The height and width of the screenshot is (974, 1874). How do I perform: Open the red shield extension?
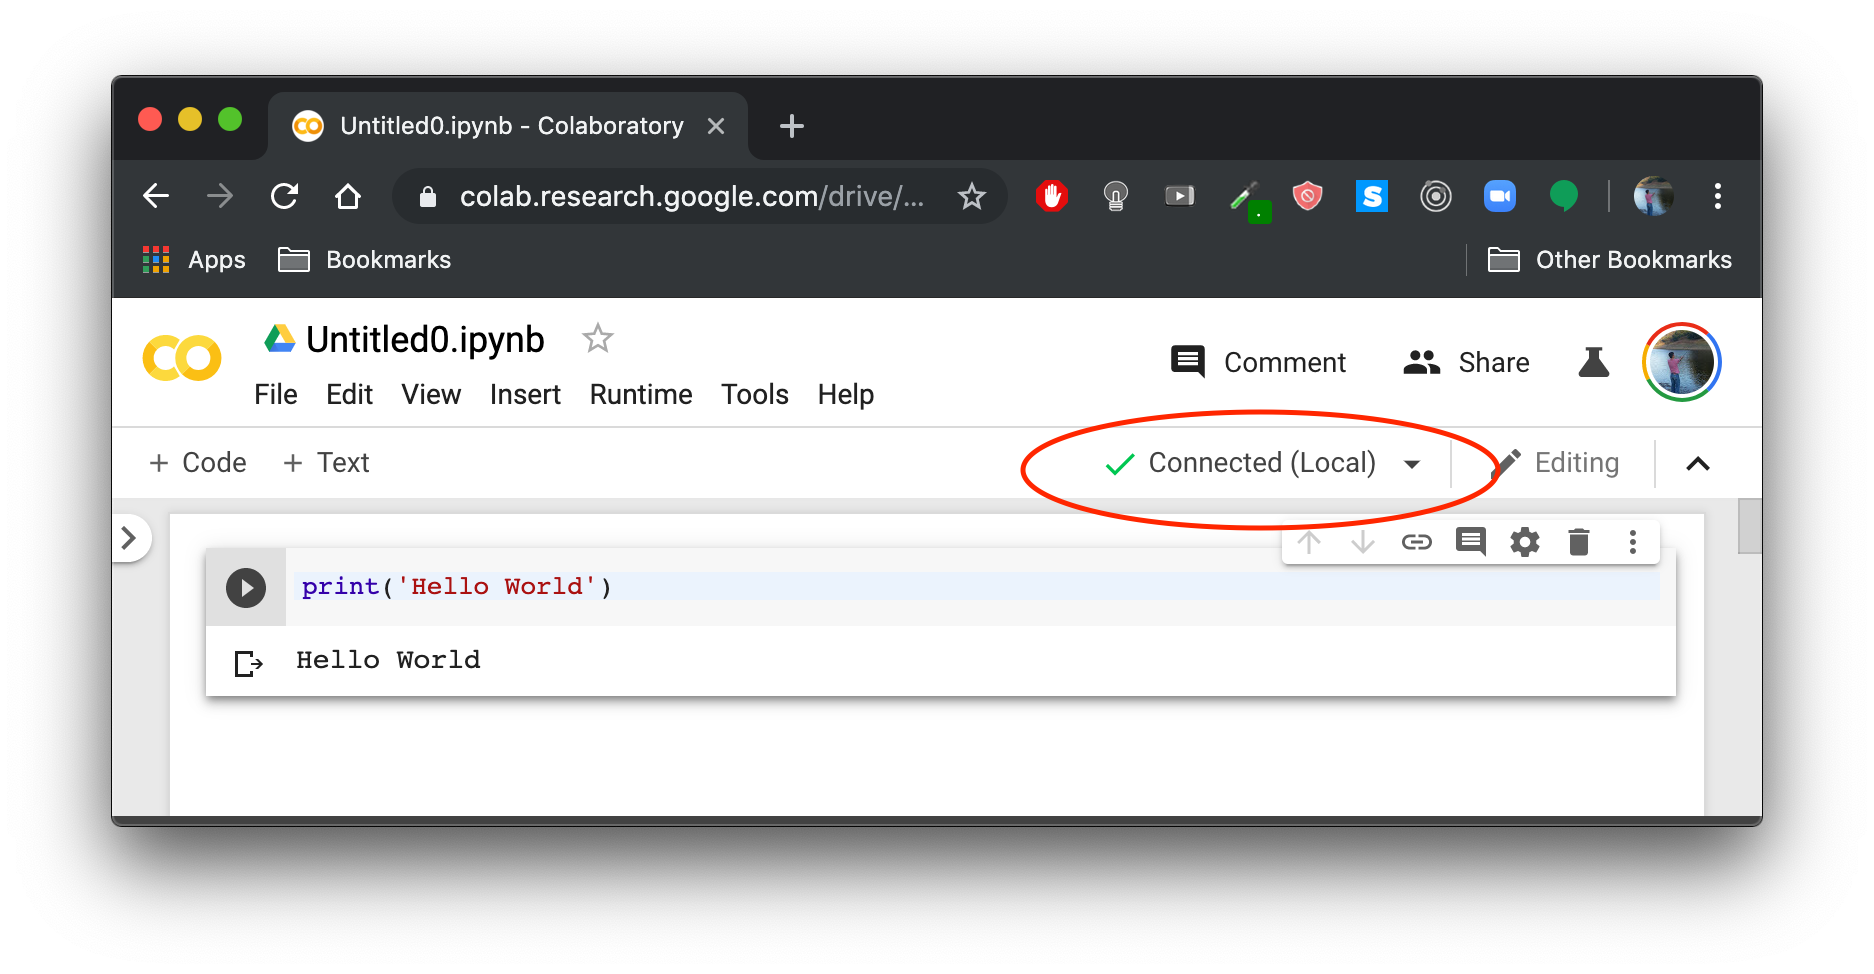1308,196
